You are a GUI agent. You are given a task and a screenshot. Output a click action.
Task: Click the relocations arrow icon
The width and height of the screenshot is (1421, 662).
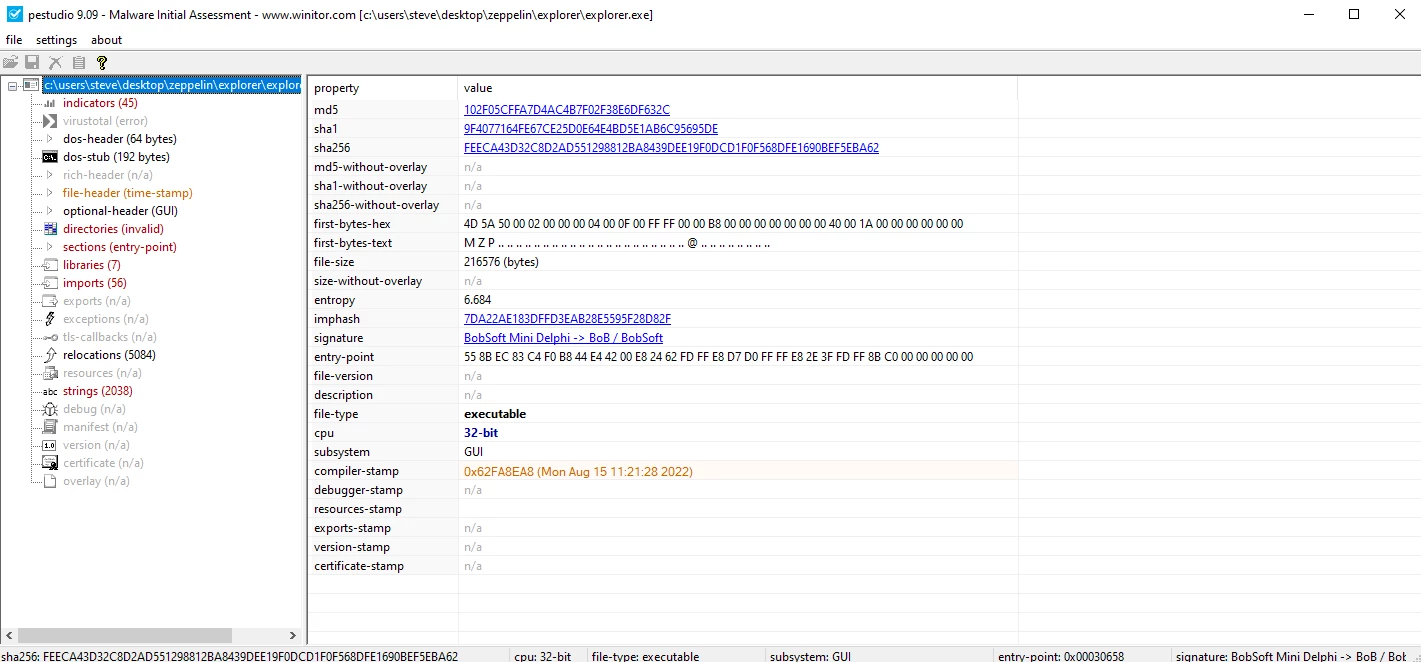coord(50,355)
